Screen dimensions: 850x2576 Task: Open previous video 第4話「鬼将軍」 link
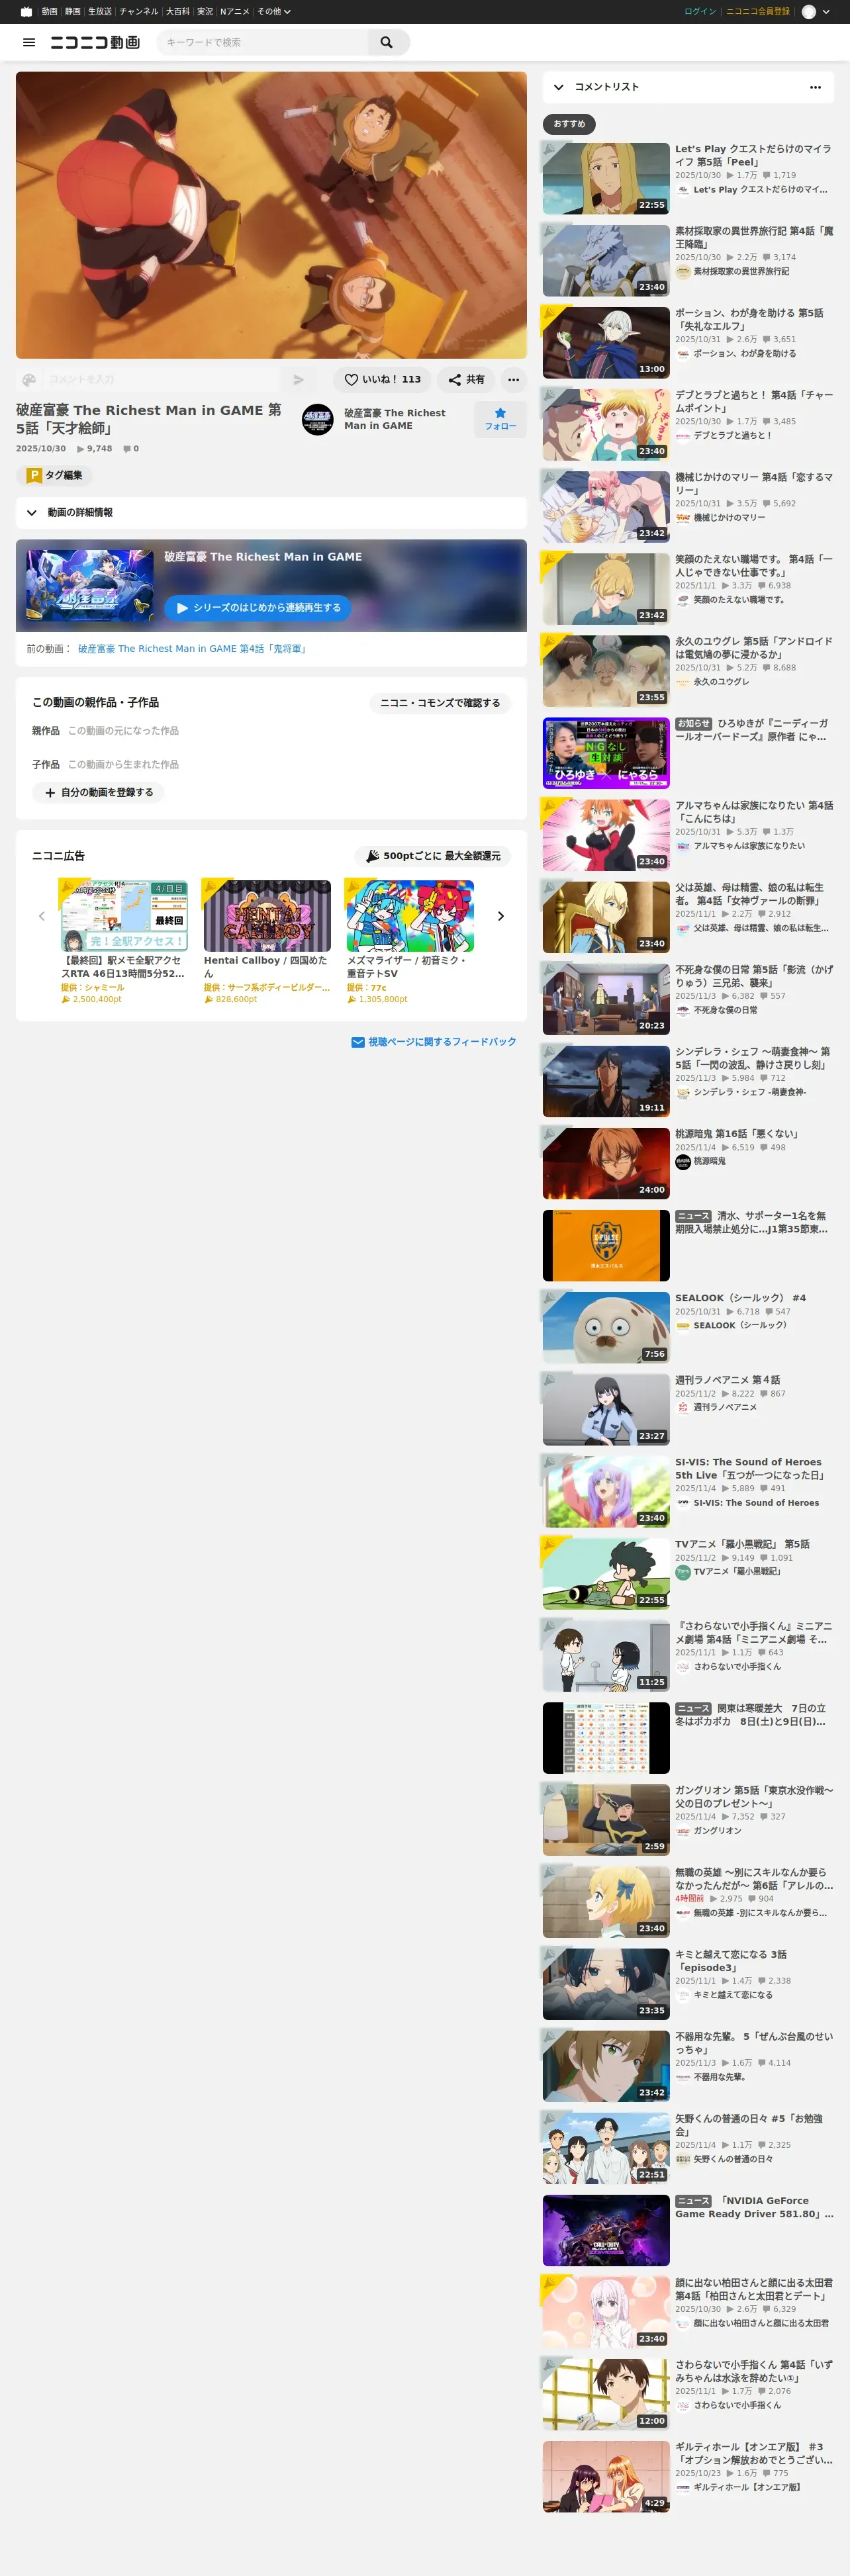click(x=194, y=649)
